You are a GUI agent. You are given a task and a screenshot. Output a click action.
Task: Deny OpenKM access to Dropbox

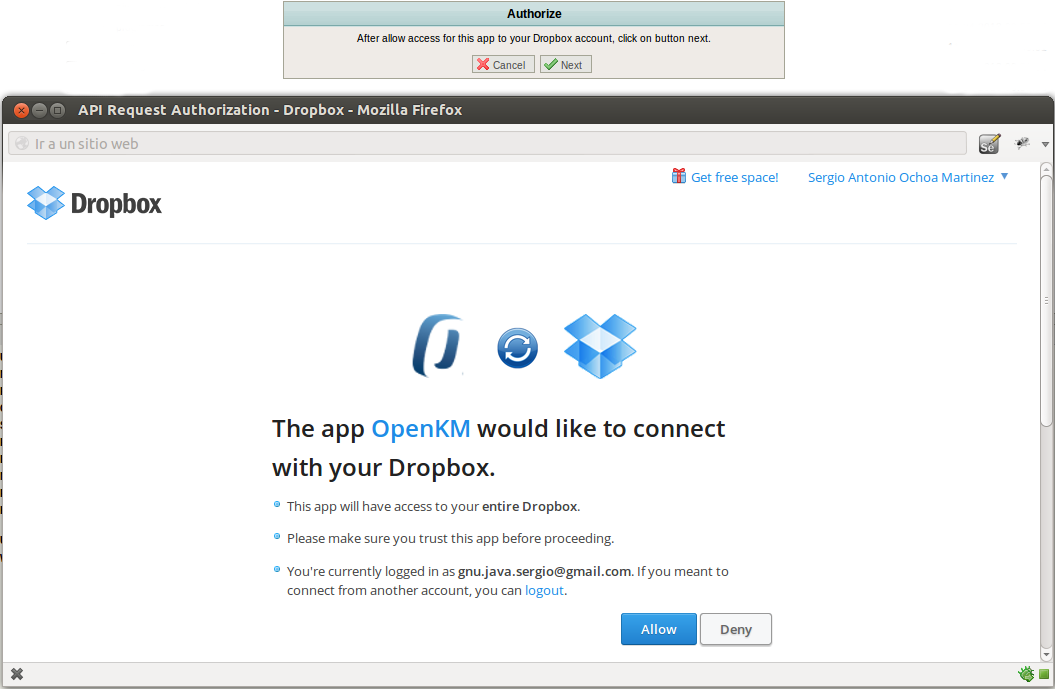[x=735, y=629]
